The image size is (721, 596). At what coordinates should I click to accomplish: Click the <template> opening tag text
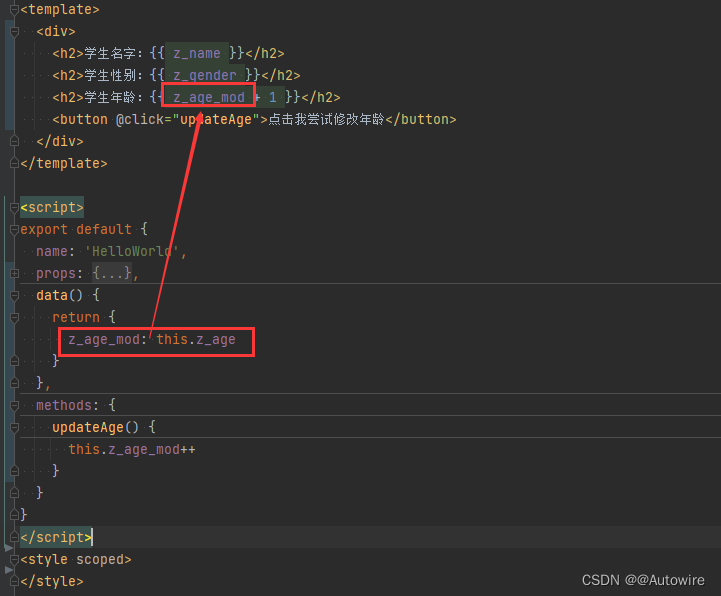click(60, 9)
